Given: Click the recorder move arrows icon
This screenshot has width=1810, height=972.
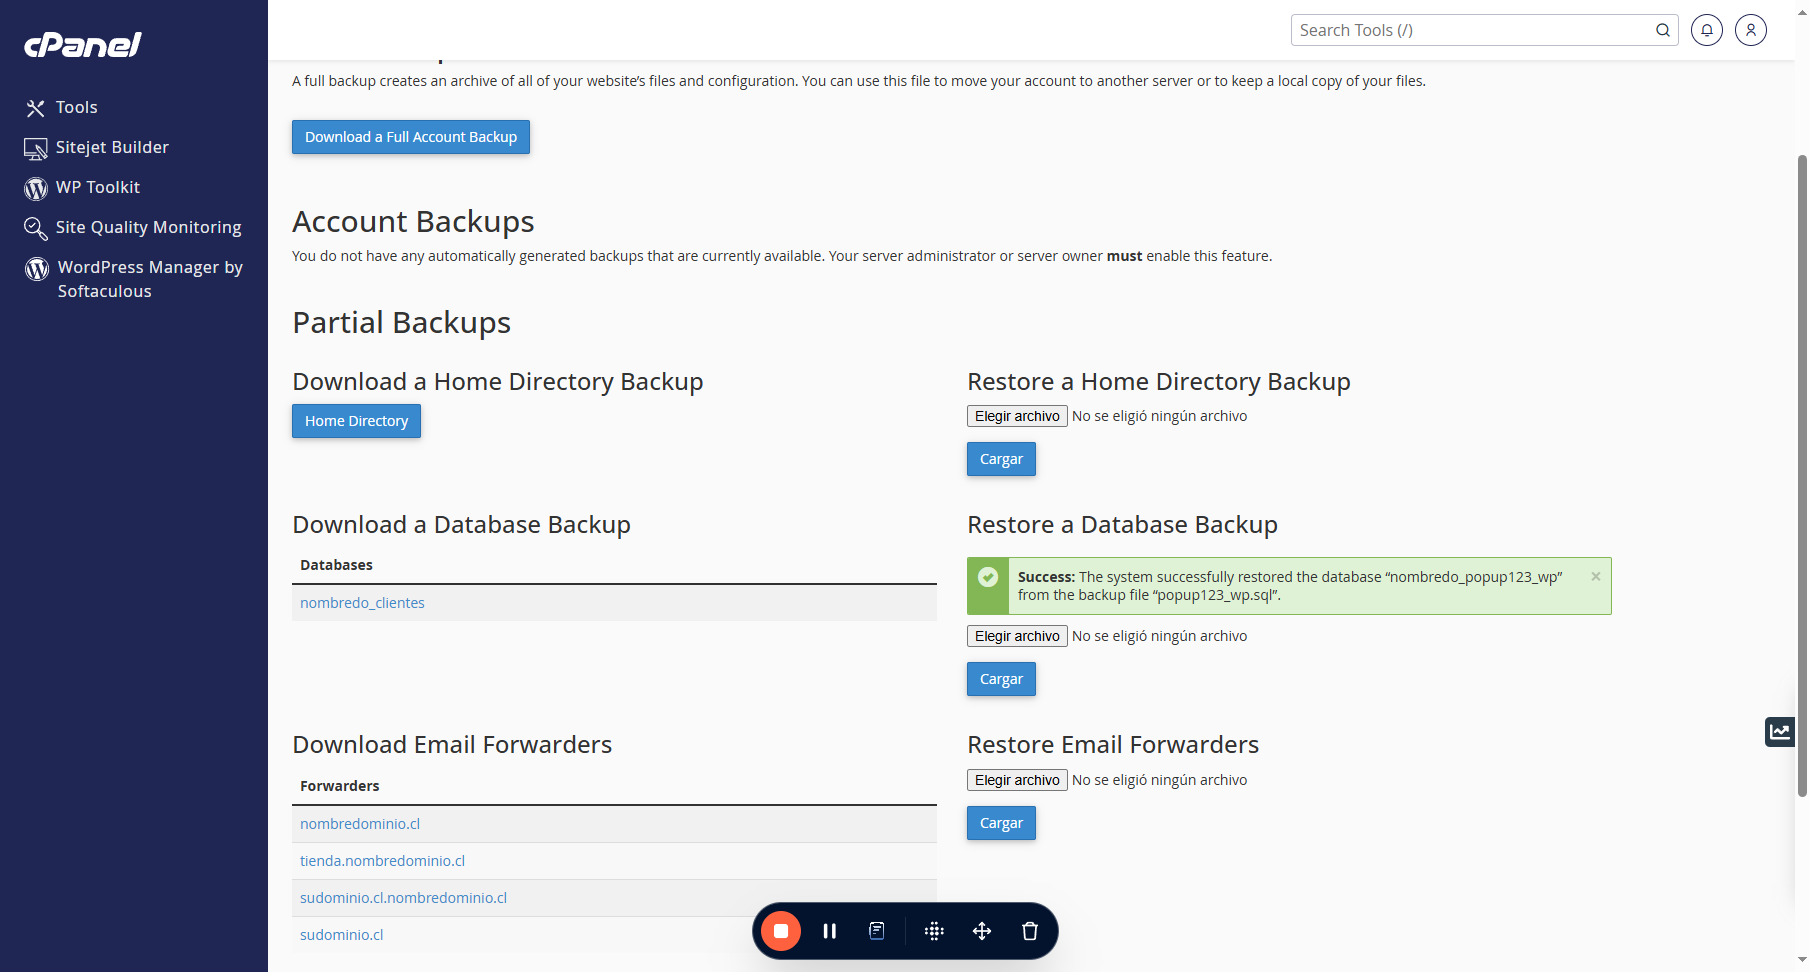Looking at the screenshot, I should click(982, 931).
